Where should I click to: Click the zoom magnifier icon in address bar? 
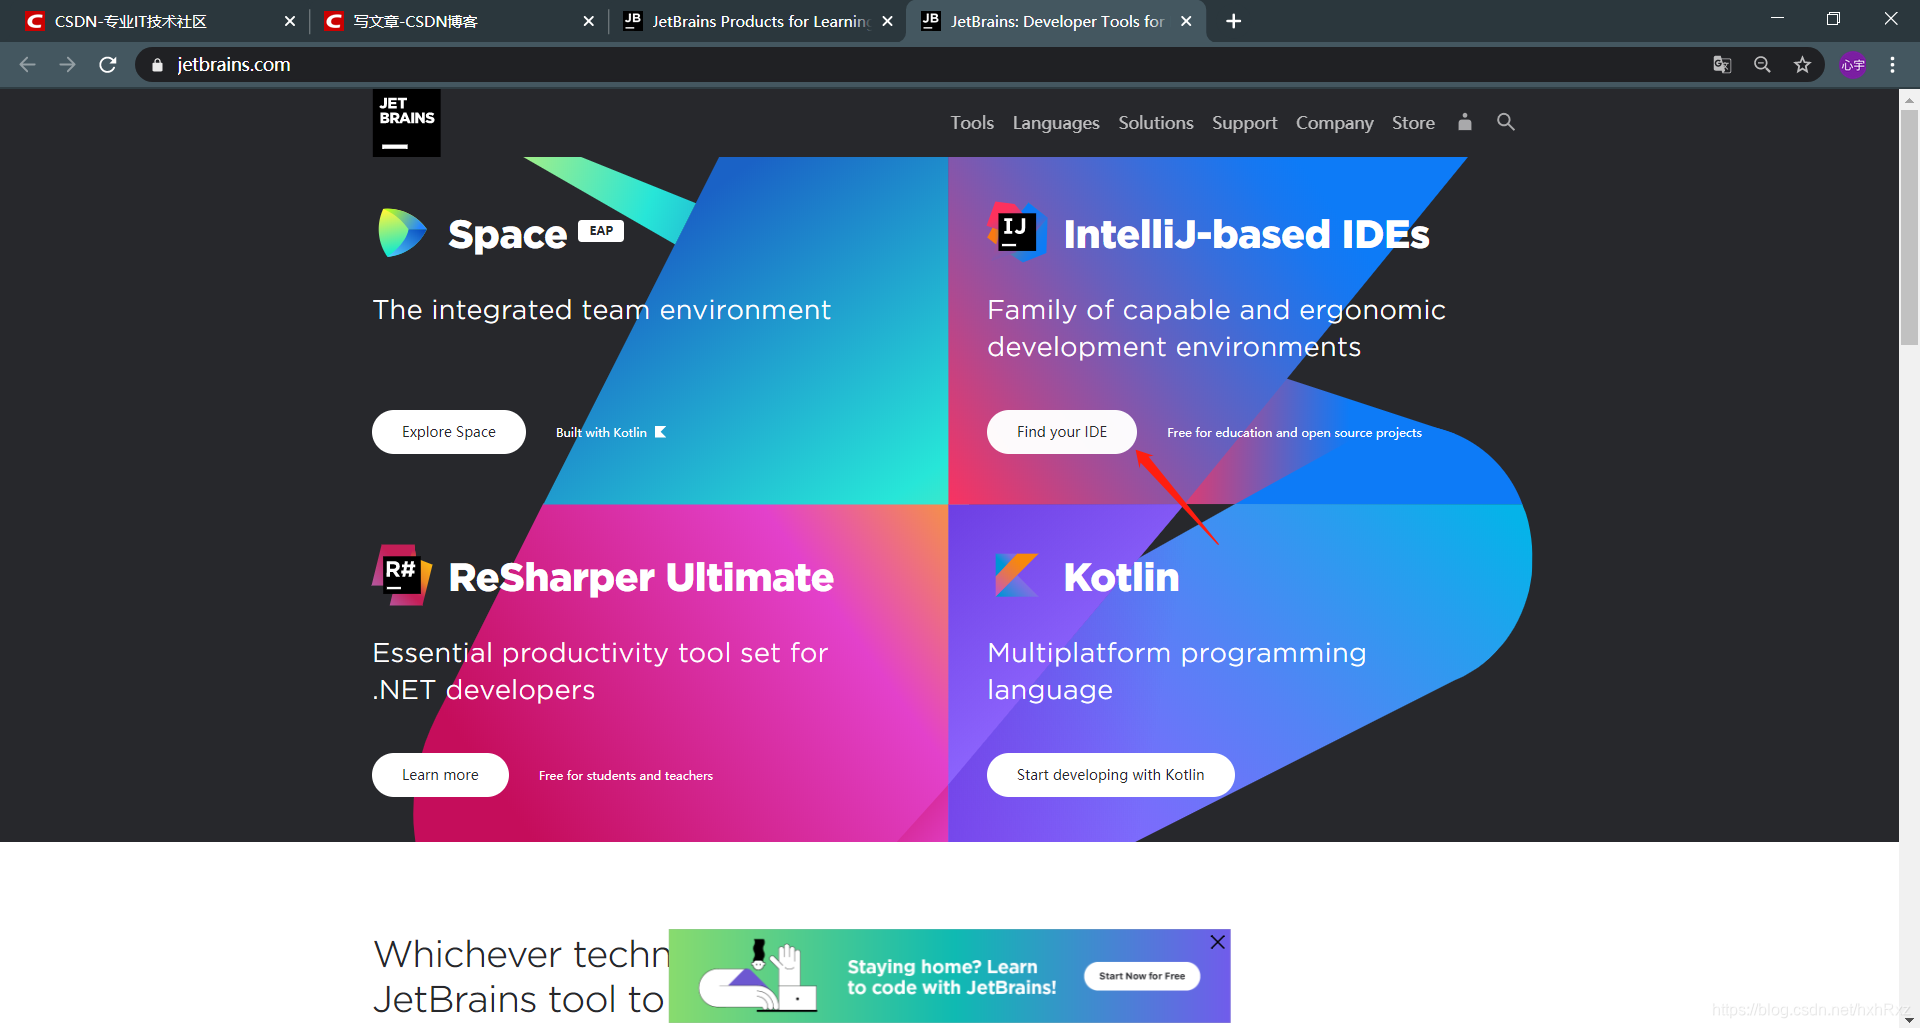[1762, 65]
